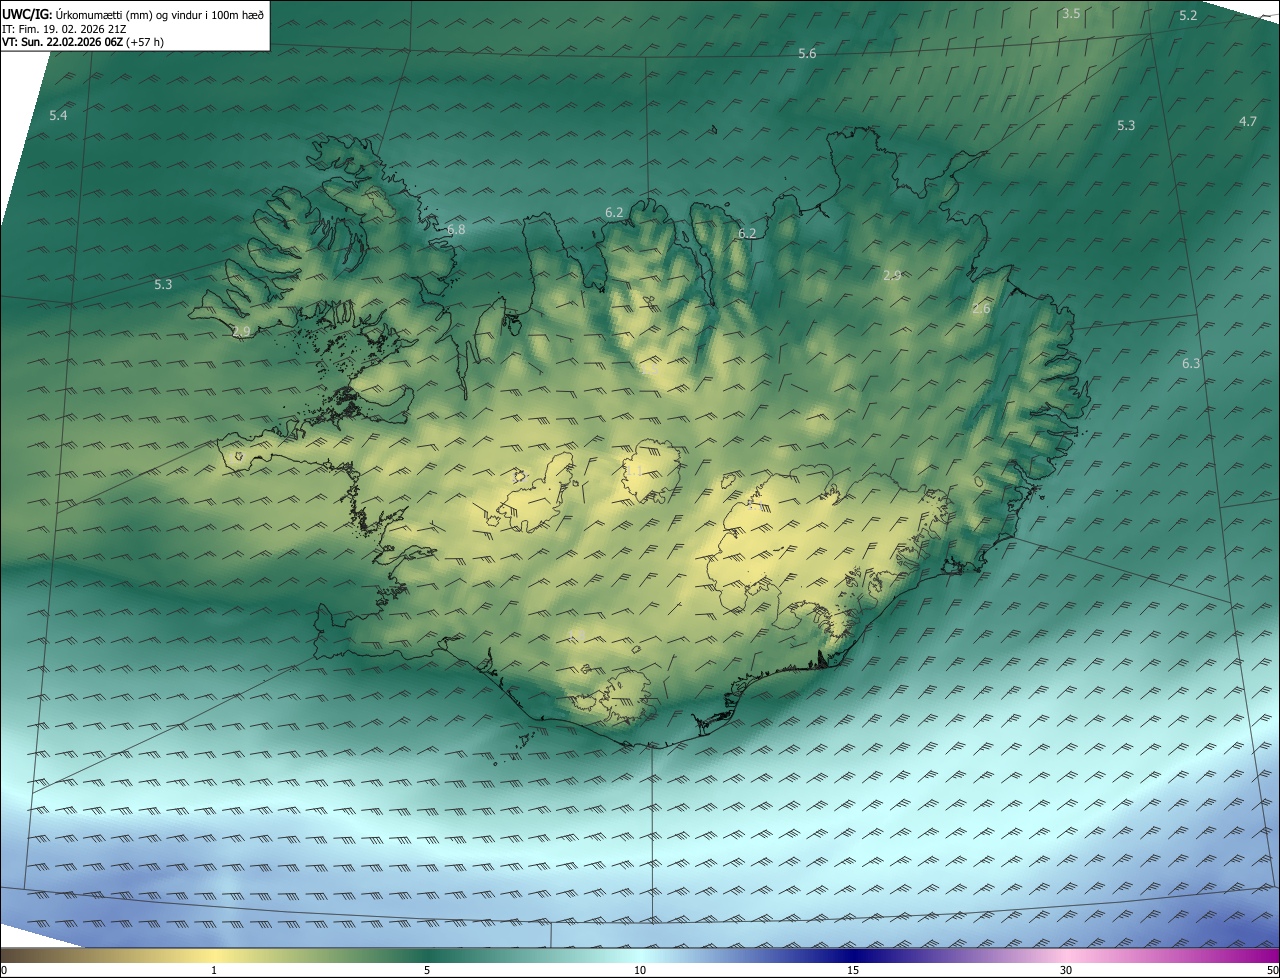This screenshot has width=1280, height=978.
Task: Click the 1 tick label on the color scale
Action: [214, 970]
